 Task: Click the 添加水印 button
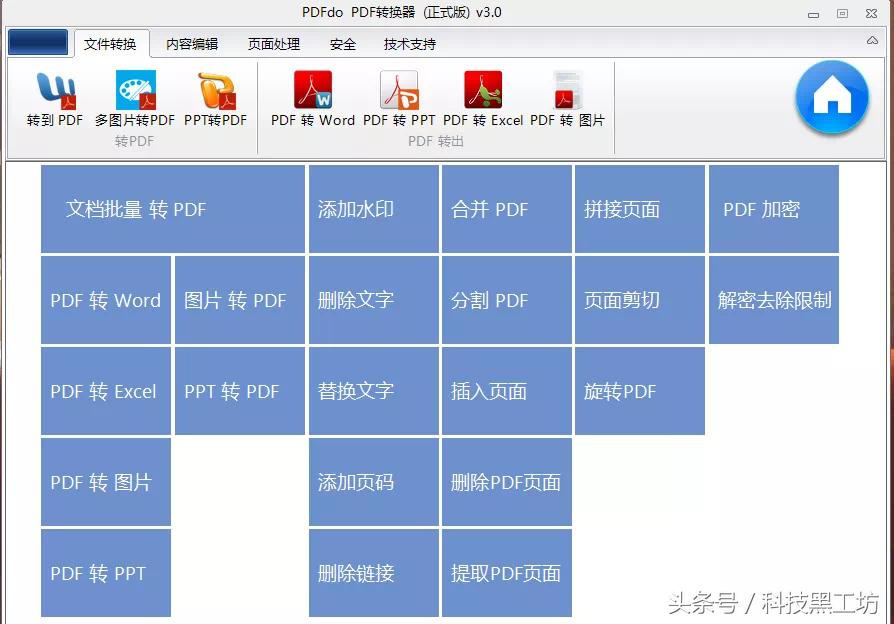pyautogui.click(x=373, y=209)
